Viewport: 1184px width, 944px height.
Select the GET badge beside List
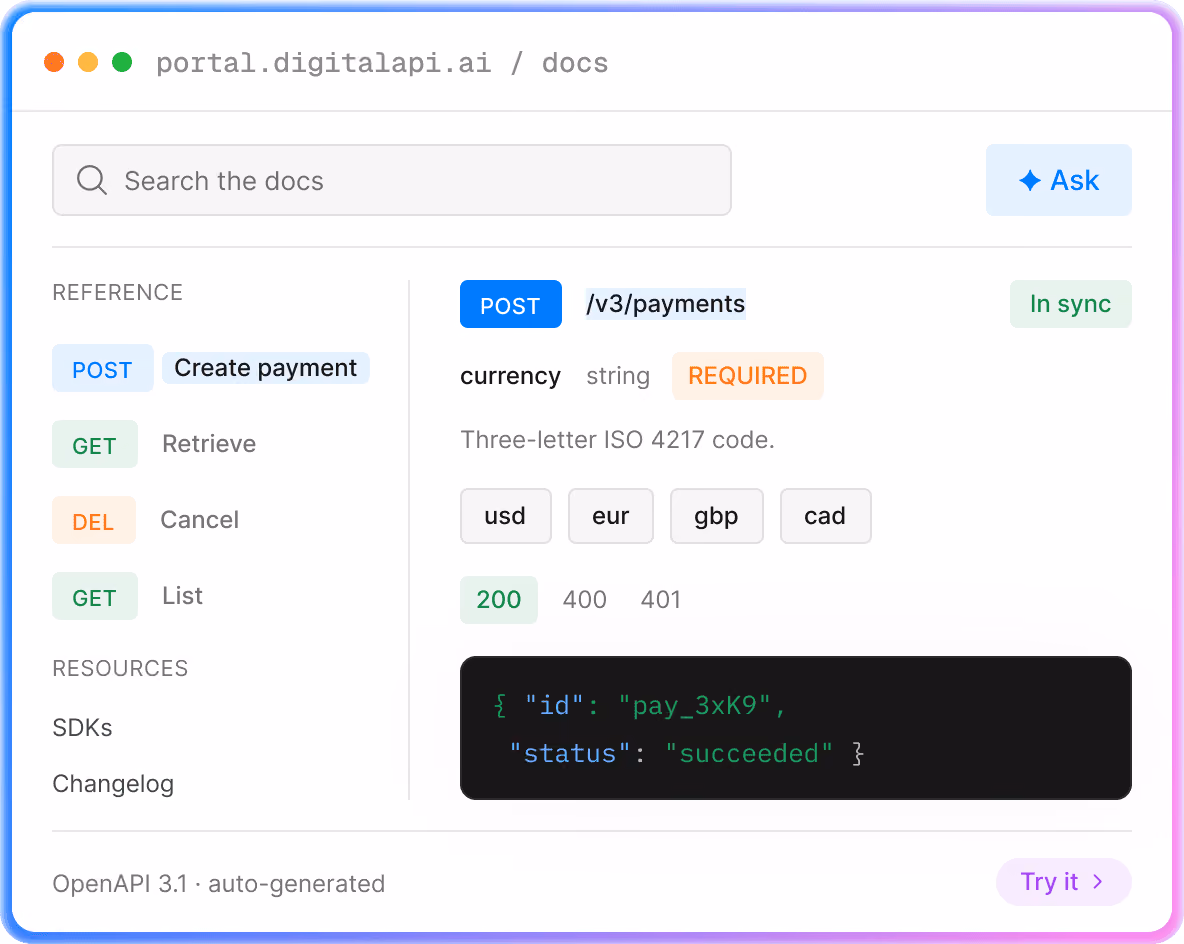[x=95, y=596]
